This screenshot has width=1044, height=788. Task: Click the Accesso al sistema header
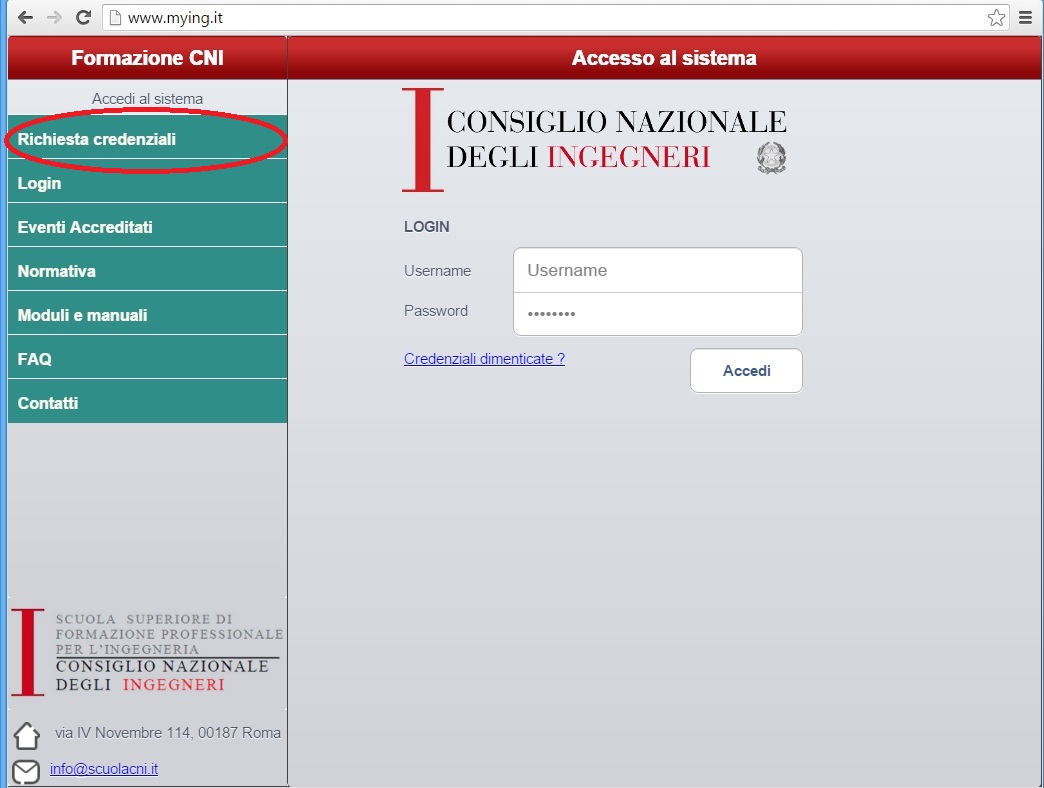click(664, 58)
